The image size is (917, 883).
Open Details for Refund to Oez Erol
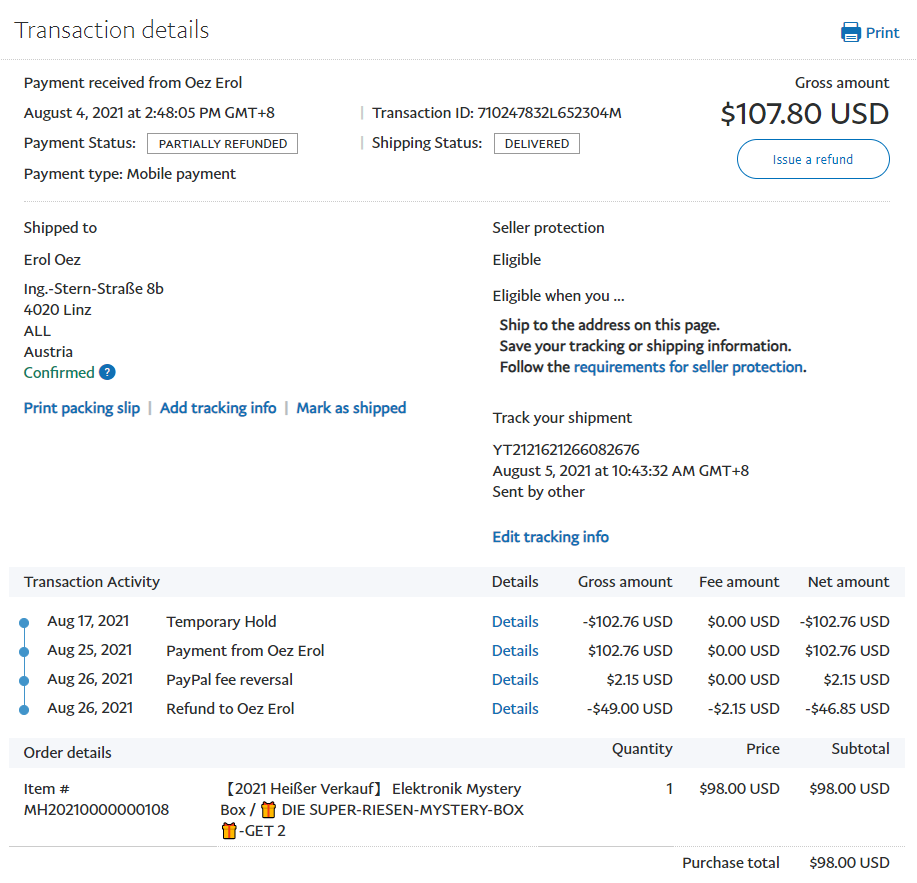(515, 709)
